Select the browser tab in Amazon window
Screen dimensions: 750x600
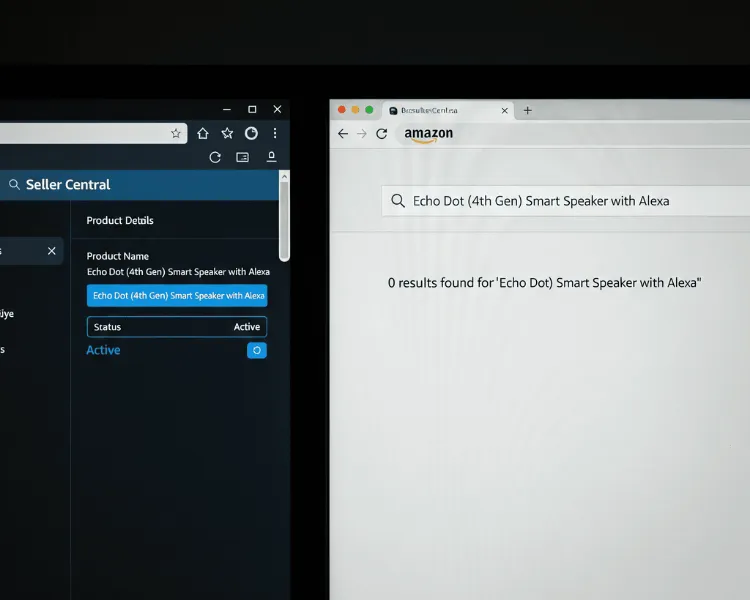[447, 111]
